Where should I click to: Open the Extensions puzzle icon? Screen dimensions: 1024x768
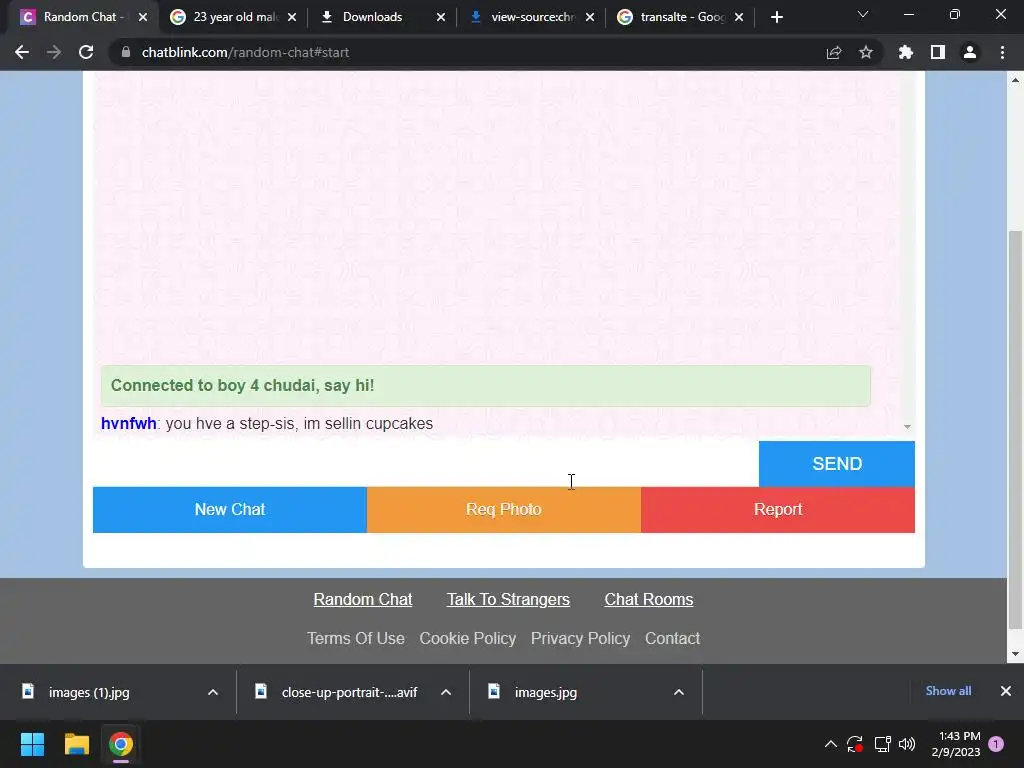pyautogui.click(x=906, y=52)
